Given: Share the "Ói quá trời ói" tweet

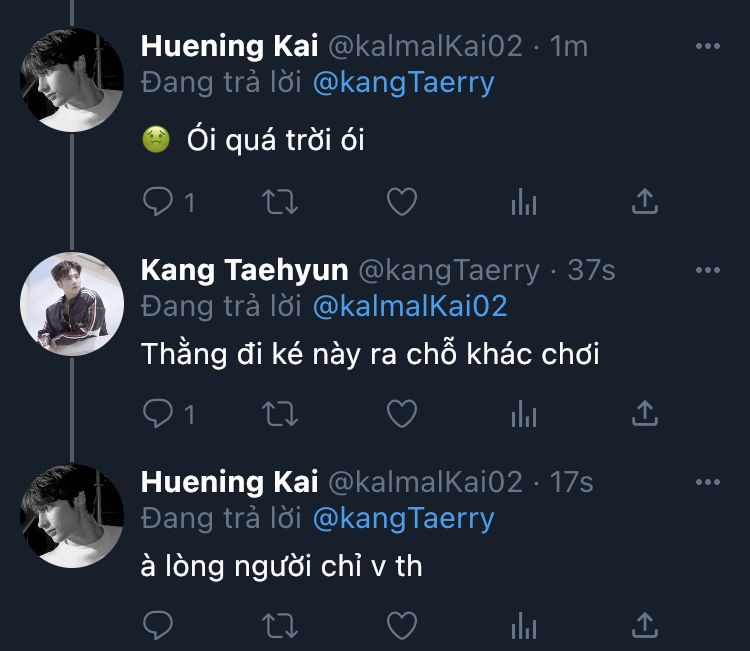Looking at the screenshot, I should coord(646,202).
